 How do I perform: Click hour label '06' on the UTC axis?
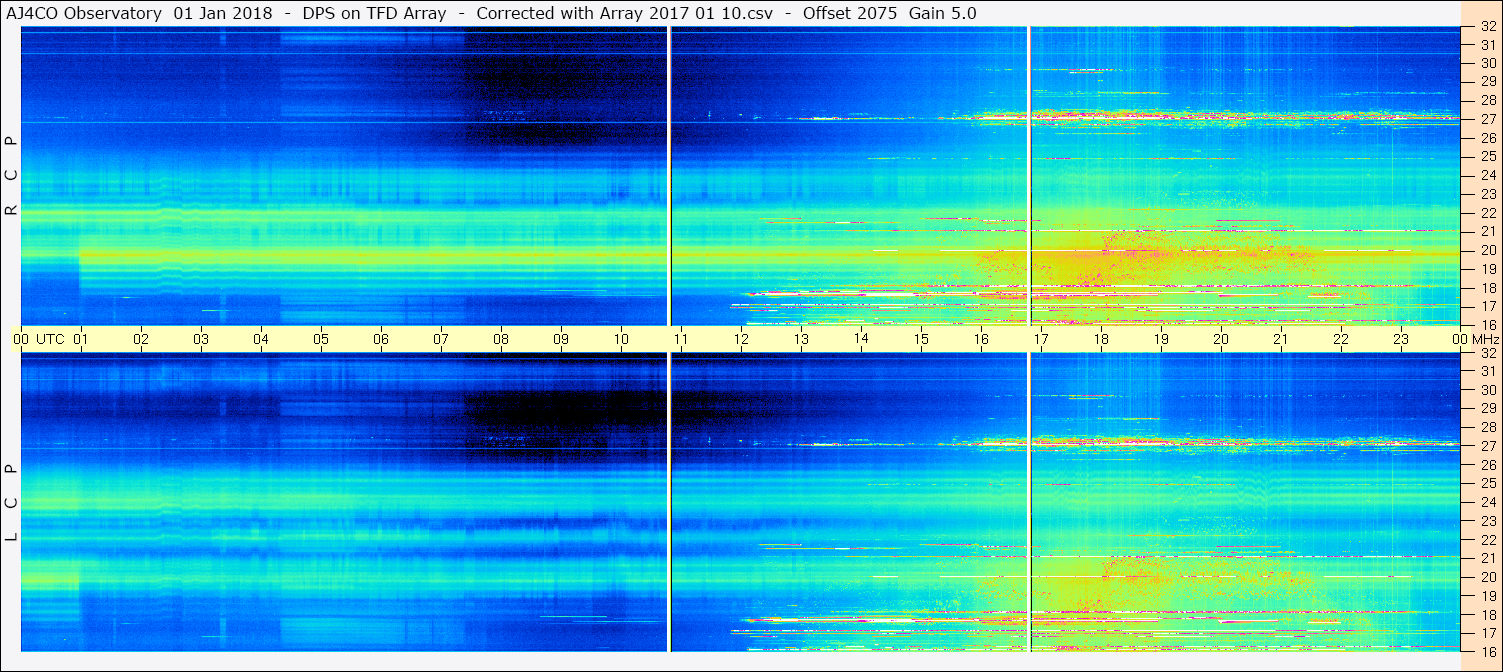click(381, 339)
